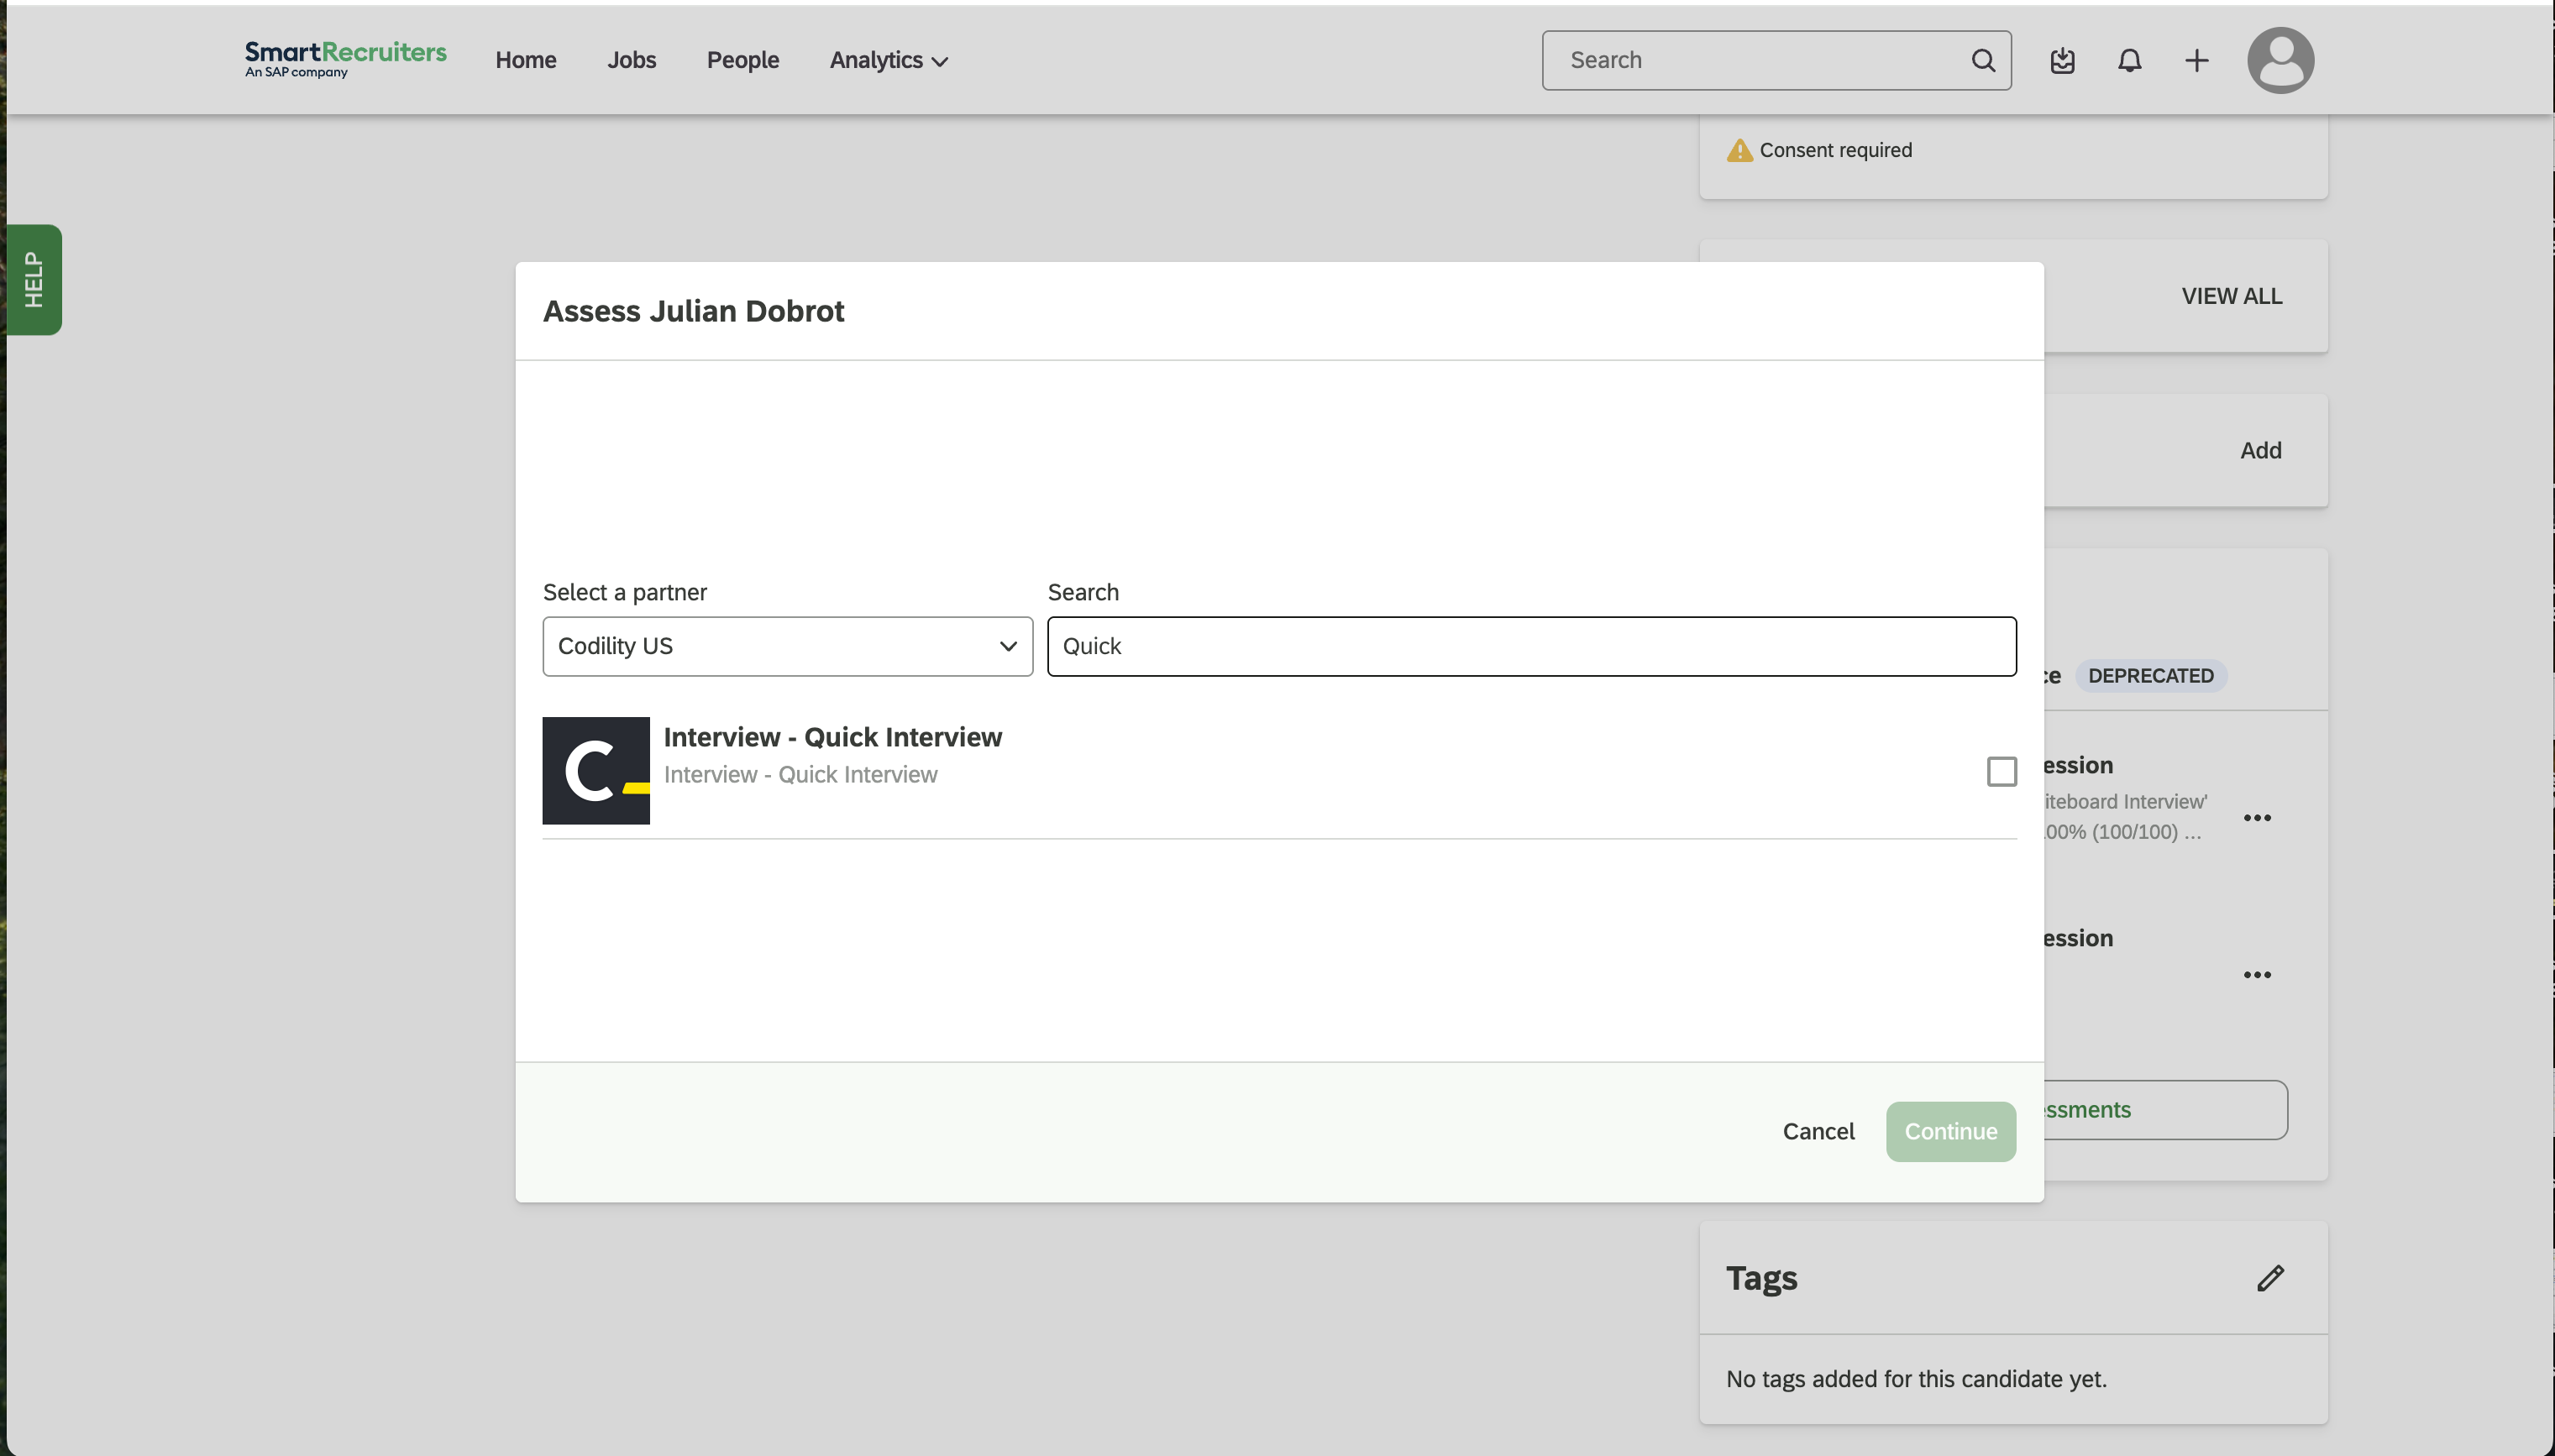Image resolution: width=2555 pixels, height=1456 pixels.
Task: Click the assessments button behind the dialog
Action: (x=2165, y=1109)
